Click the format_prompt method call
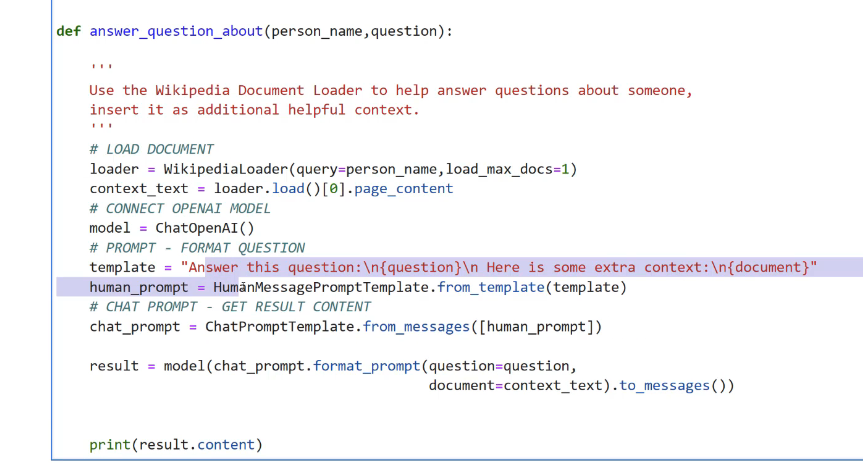Image resolution: width=863 pixels, height=463 pixels. coord(360,365)
